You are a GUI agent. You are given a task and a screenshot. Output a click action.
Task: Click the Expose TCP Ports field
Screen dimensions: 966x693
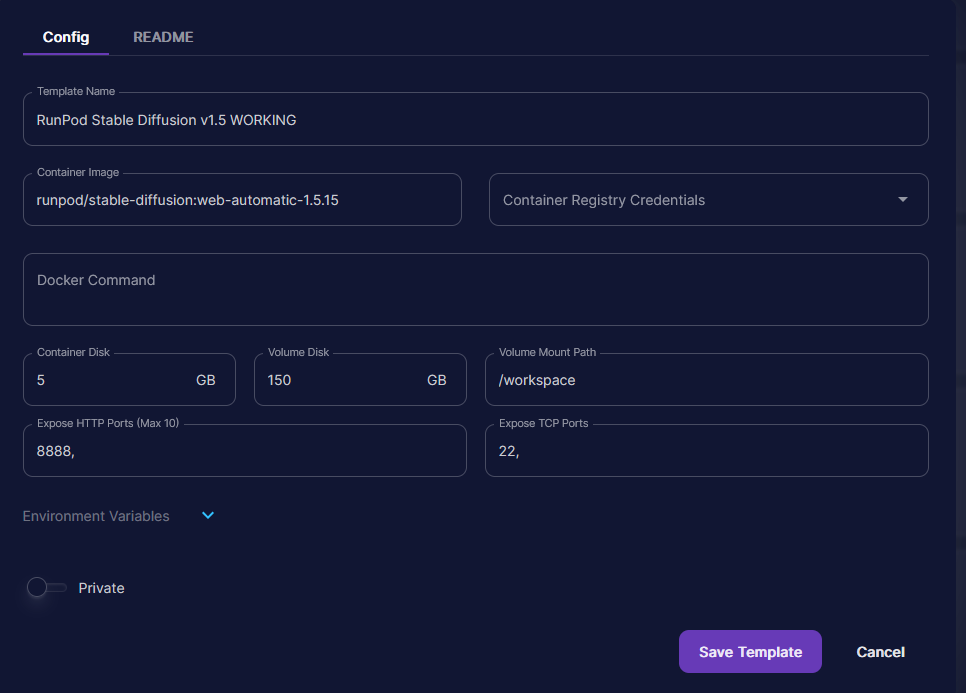click(706, 451)
